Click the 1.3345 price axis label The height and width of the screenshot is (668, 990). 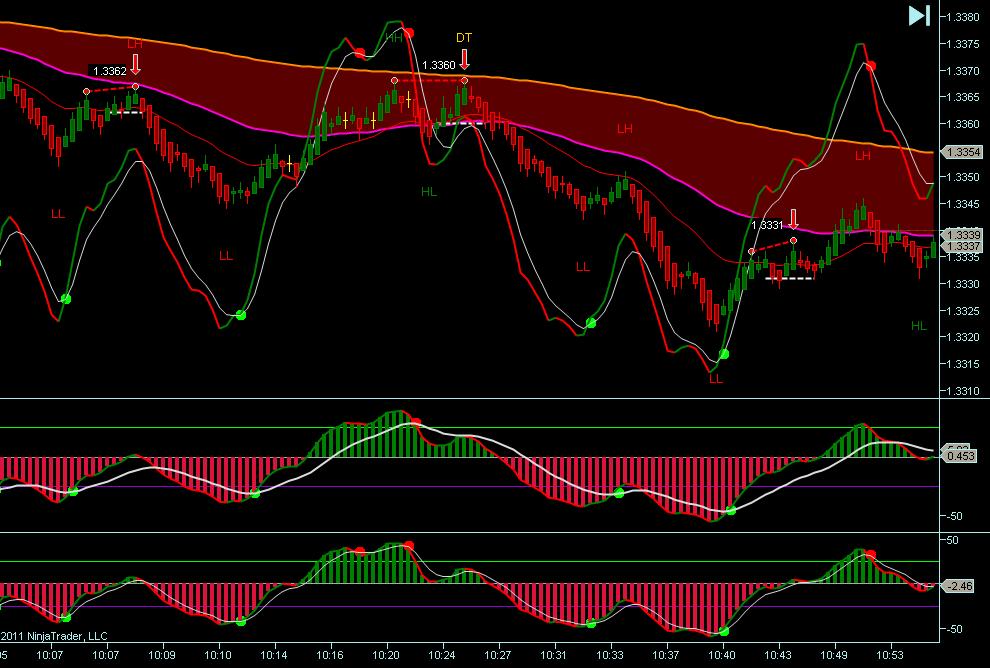963,204
